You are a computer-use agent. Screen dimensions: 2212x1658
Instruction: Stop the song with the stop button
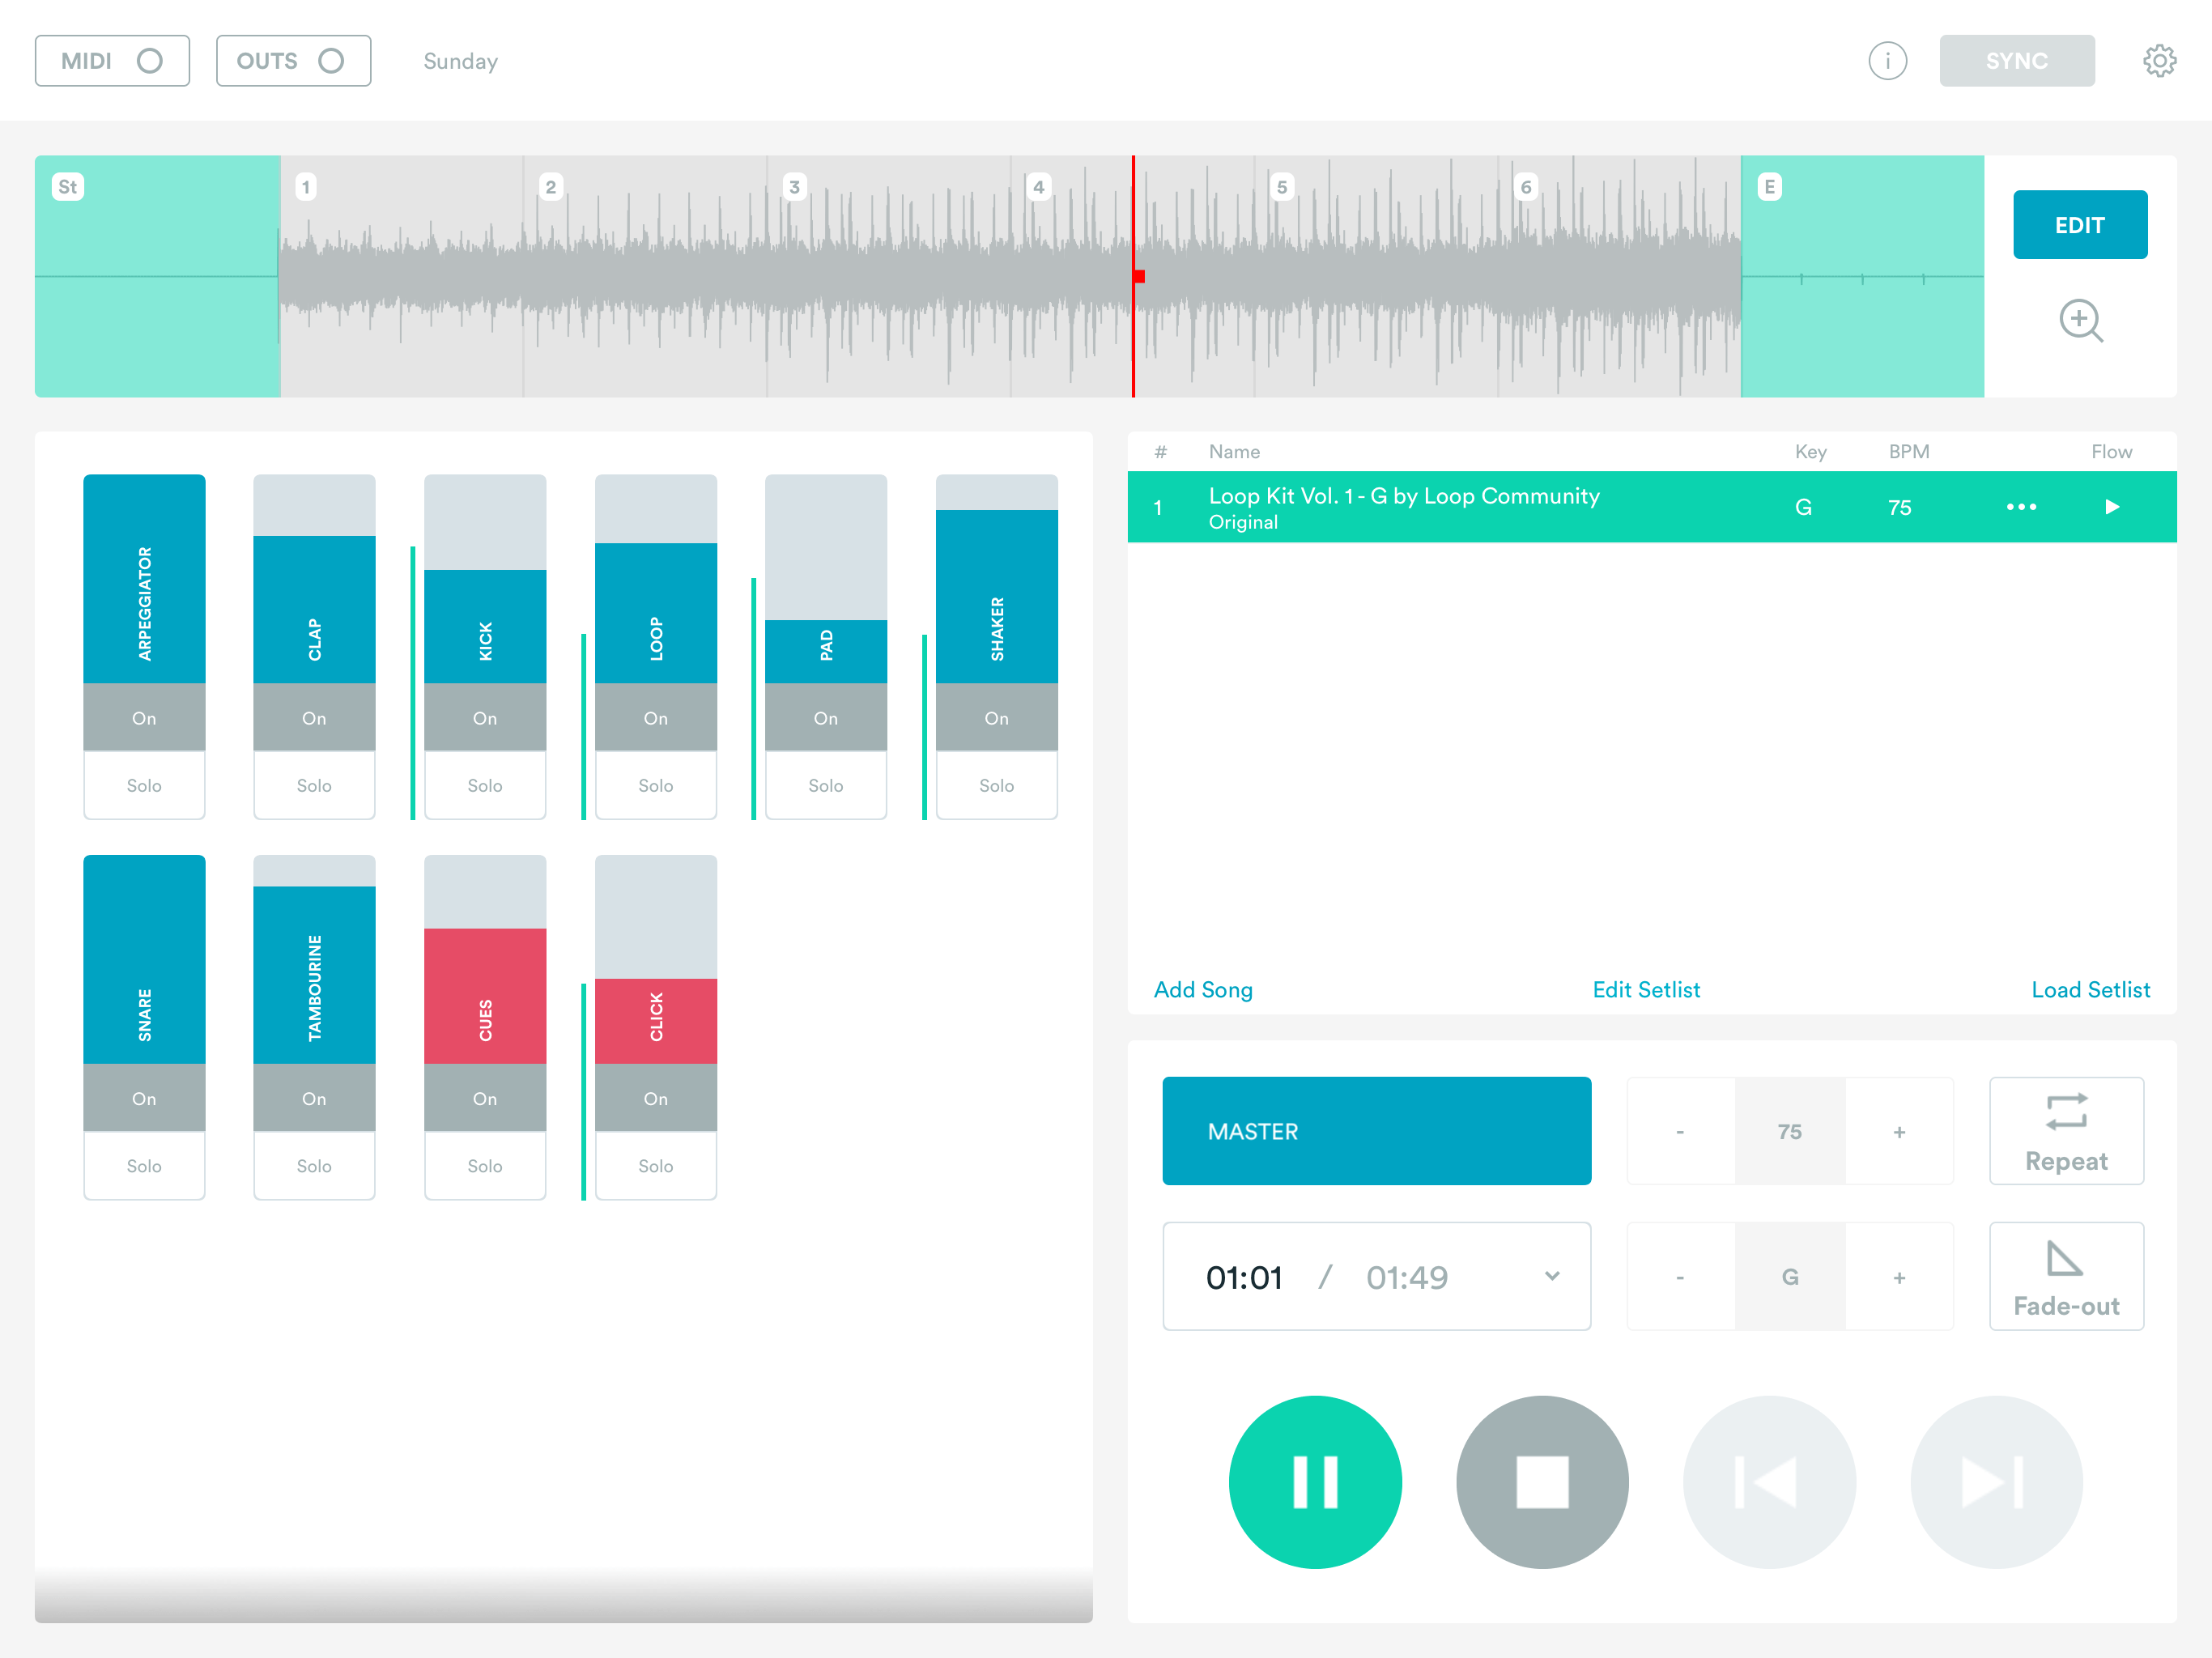click(x=1541, y=1481)
